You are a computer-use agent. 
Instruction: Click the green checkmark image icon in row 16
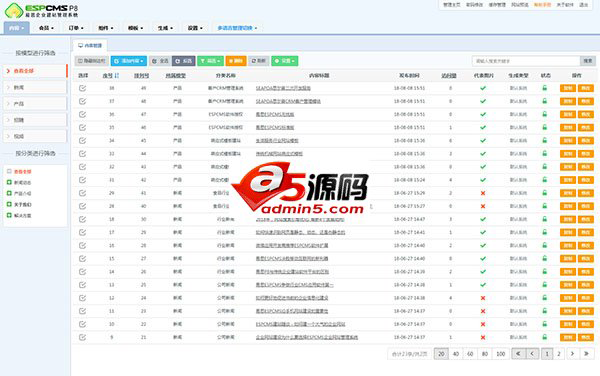(483, 246)
